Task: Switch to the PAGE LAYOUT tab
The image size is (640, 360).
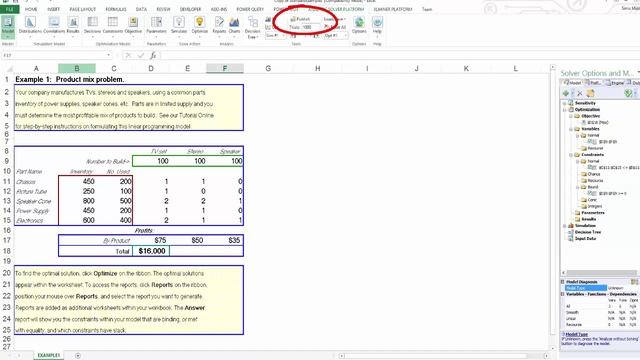Action: pyautogui.click(x=82, y=9)
